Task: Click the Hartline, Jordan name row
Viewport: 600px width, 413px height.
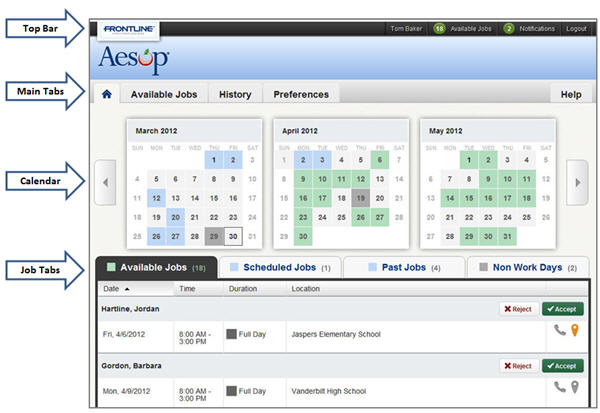Action: point(343,309)
